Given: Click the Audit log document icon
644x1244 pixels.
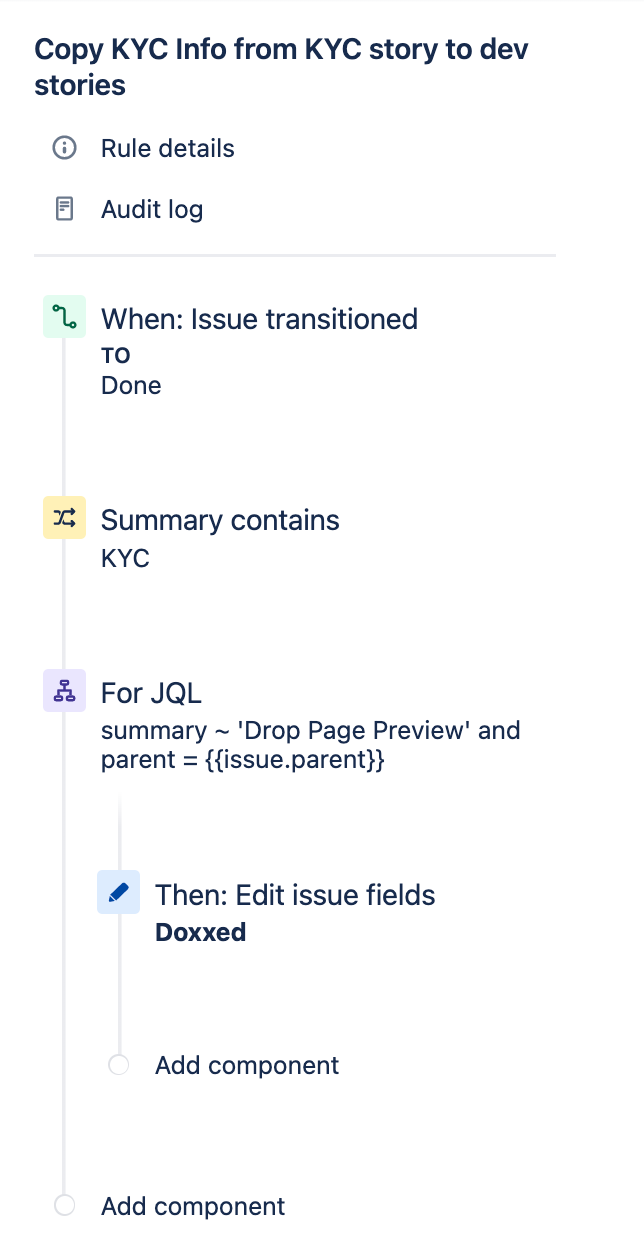Looking at the screenshot, I should tap(64, 209).
